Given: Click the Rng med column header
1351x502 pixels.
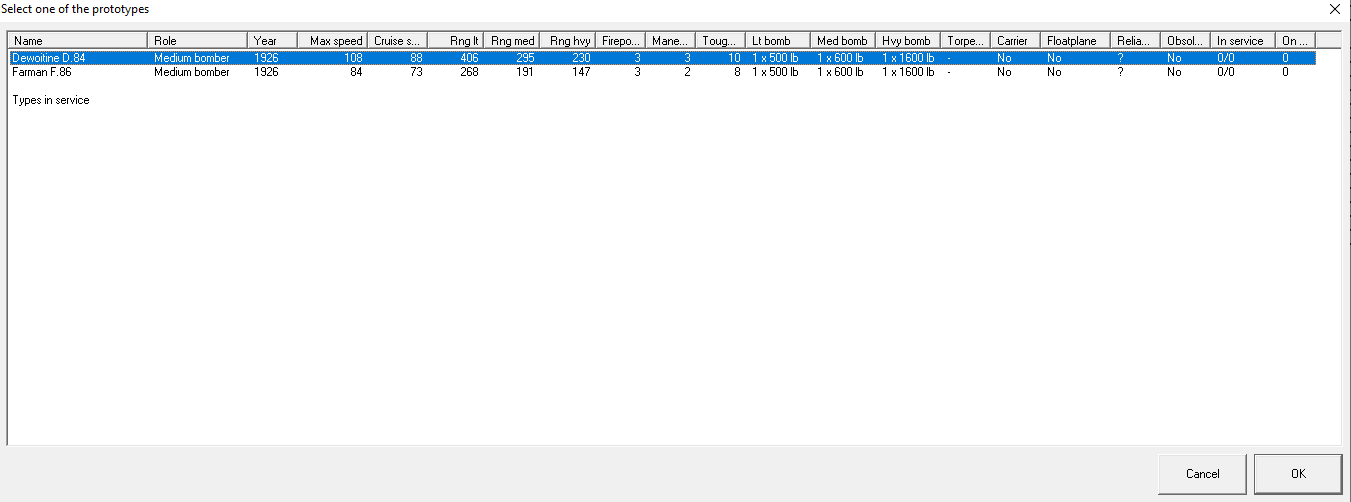Looking at the screenshot, I should click(513, 41).
